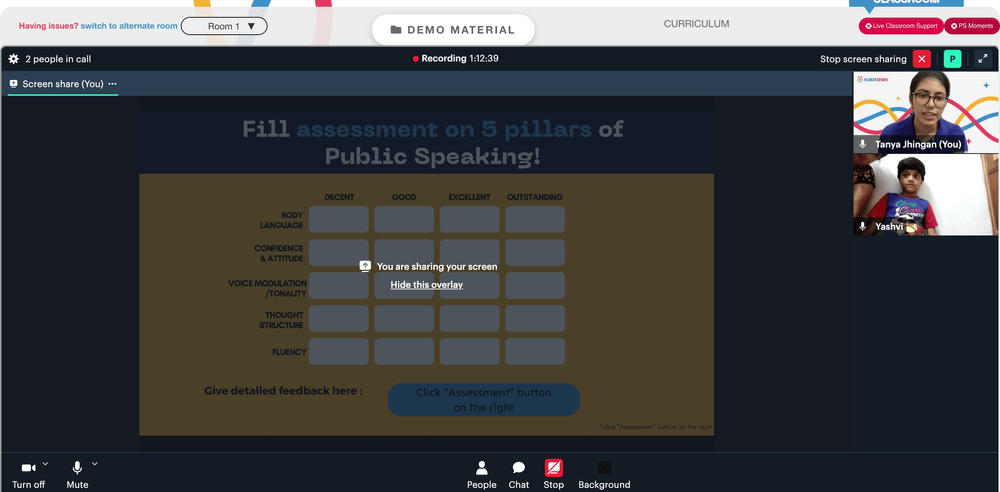
Task: Click the FLUENCY row label
Action: [290, 352]
